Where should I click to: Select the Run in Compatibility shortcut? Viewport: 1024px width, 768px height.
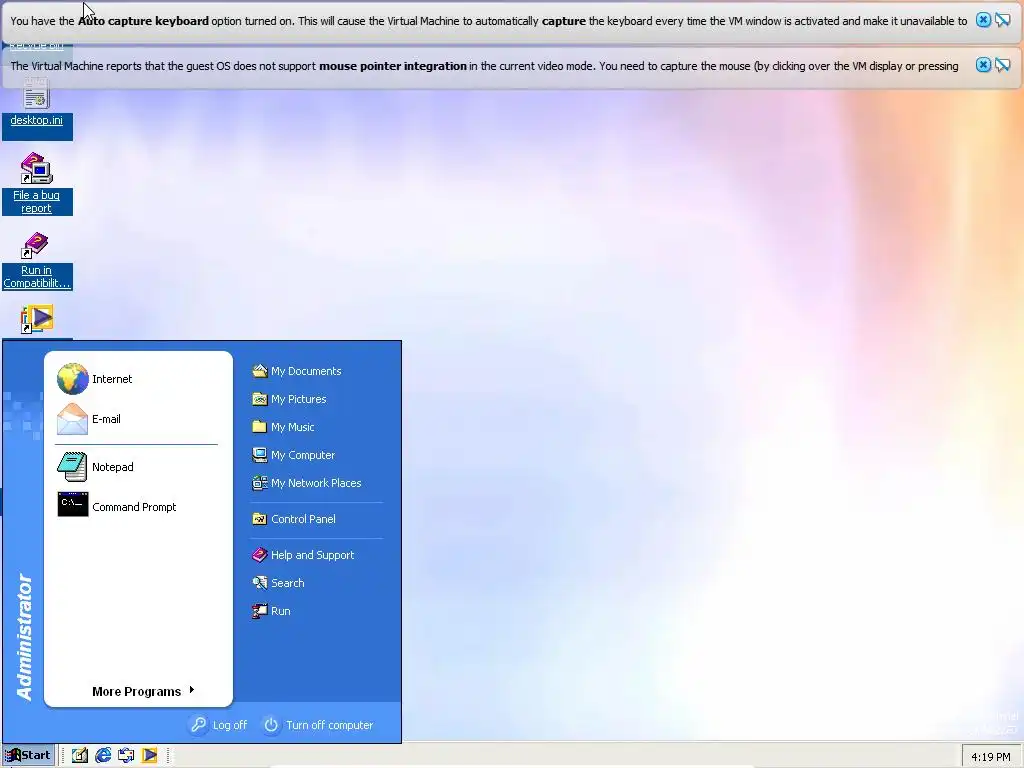(x=37, y=261)
